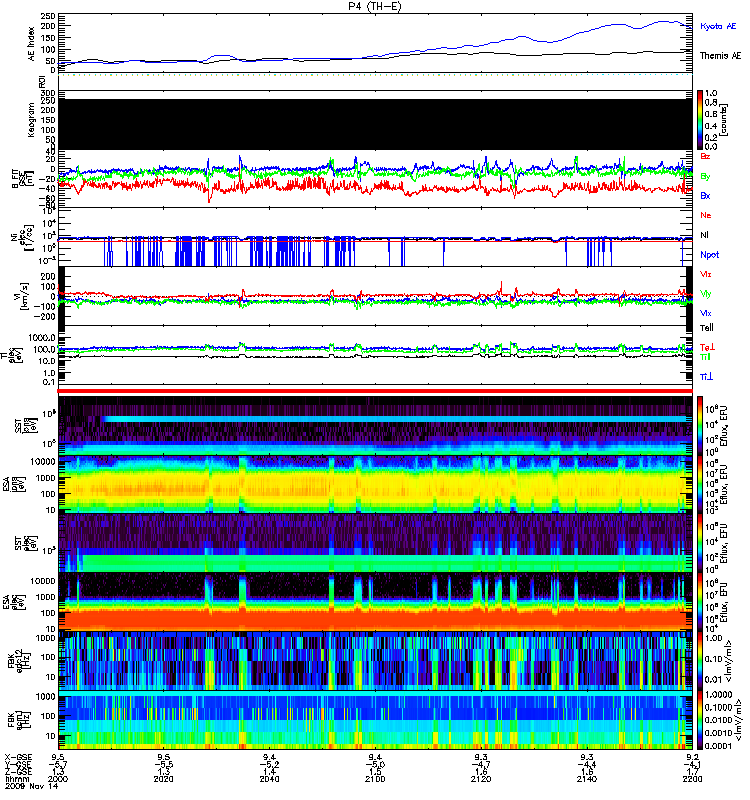The width and height of the screenshot is (750, 800).
Task: Select the red "Bz" legend label
Action: point(705,157)
